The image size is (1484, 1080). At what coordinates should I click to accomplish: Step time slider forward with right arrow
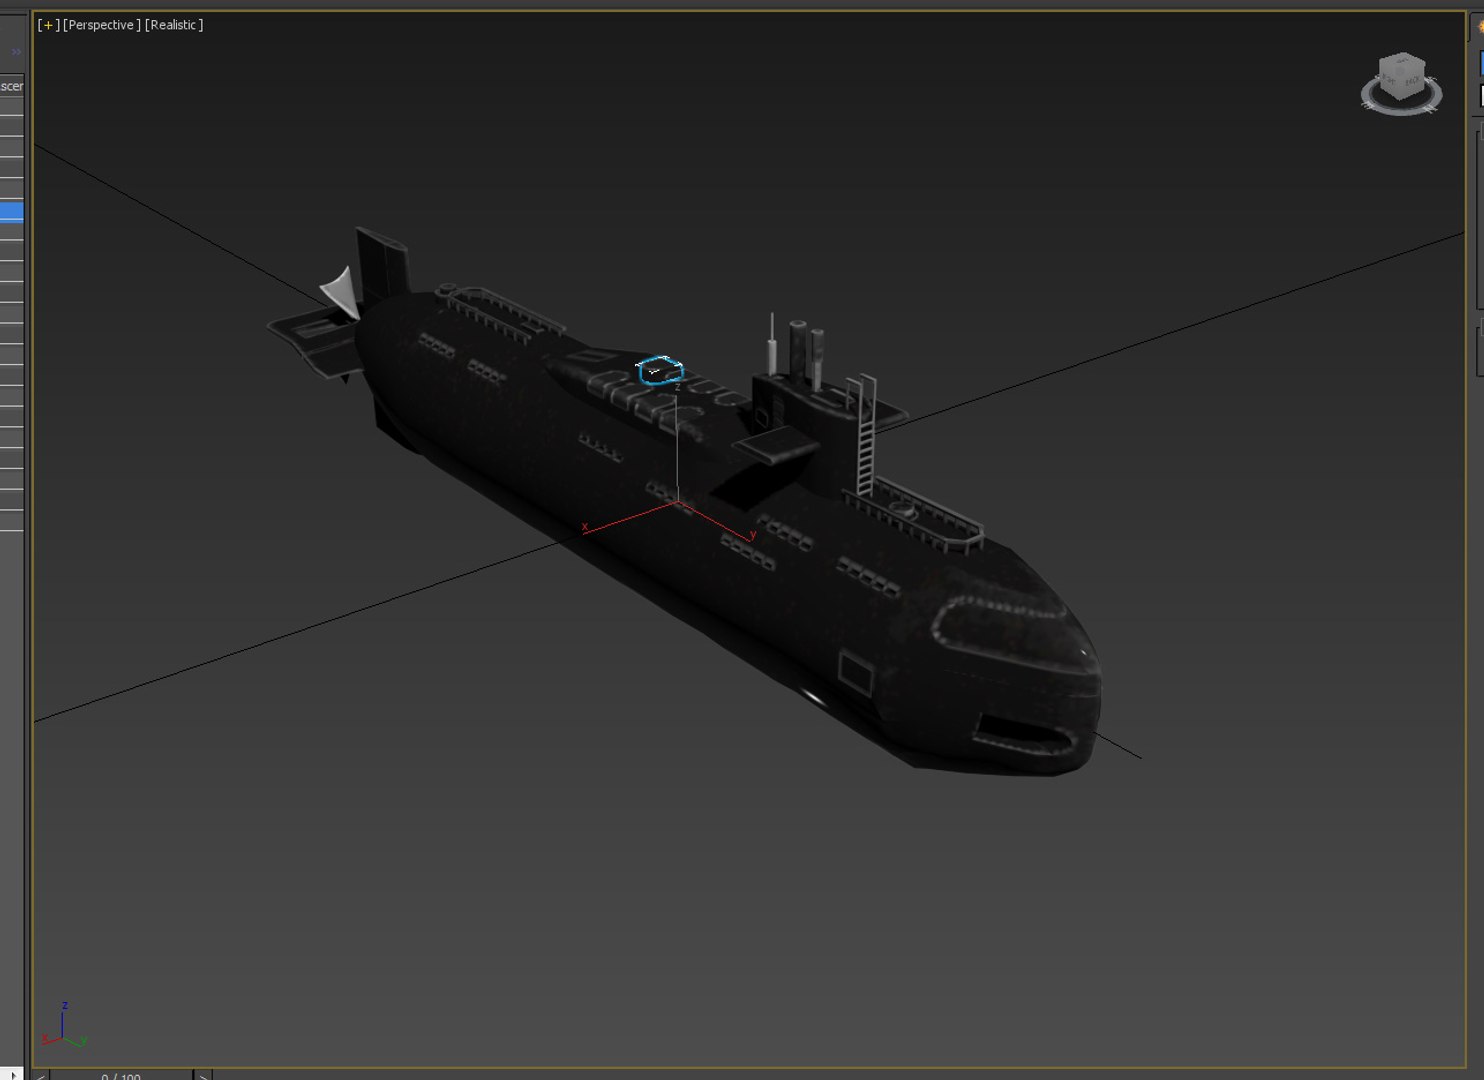click(203, 1075)
